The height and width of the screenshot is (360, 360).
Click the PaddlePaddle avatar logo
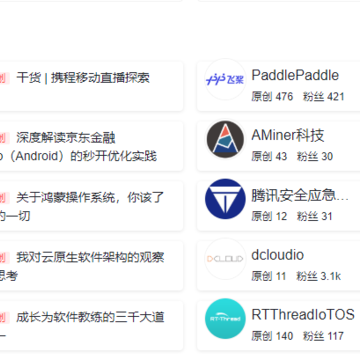[225, 79]
